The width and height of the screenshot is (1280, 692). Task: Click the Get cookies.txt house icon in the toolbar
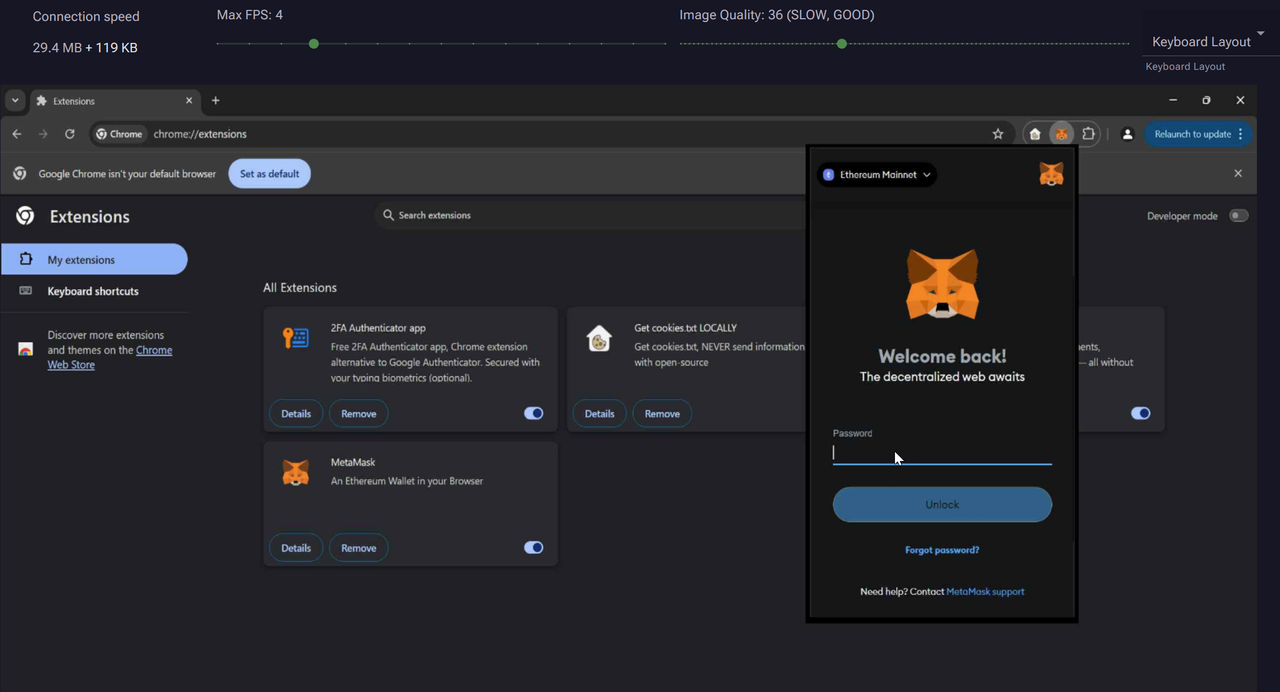[1035, 134]
